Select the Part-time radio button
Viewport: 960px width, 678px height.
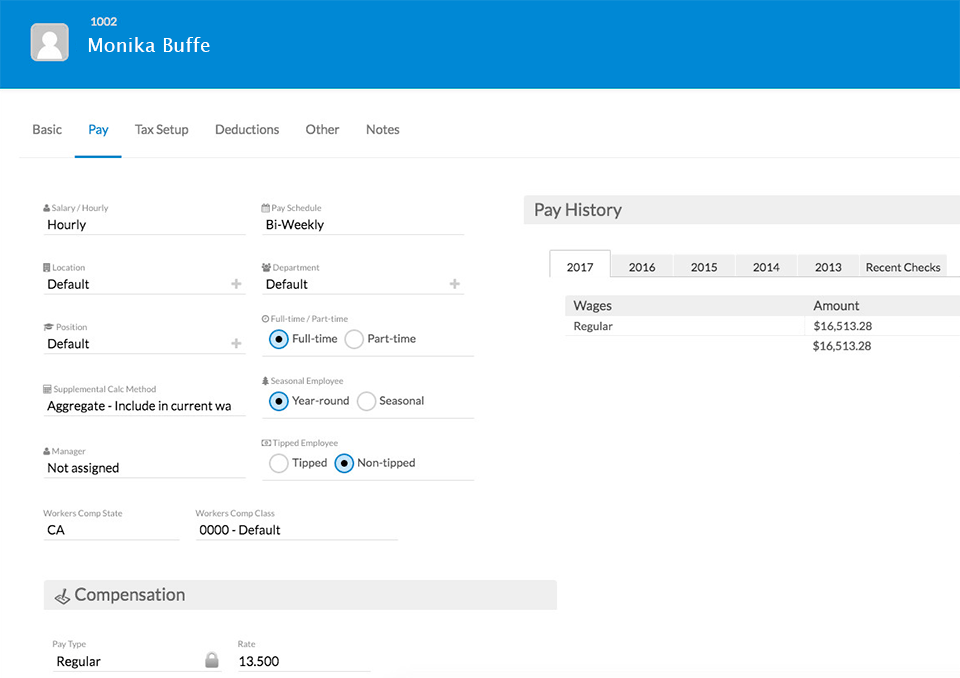coord(354,339)
